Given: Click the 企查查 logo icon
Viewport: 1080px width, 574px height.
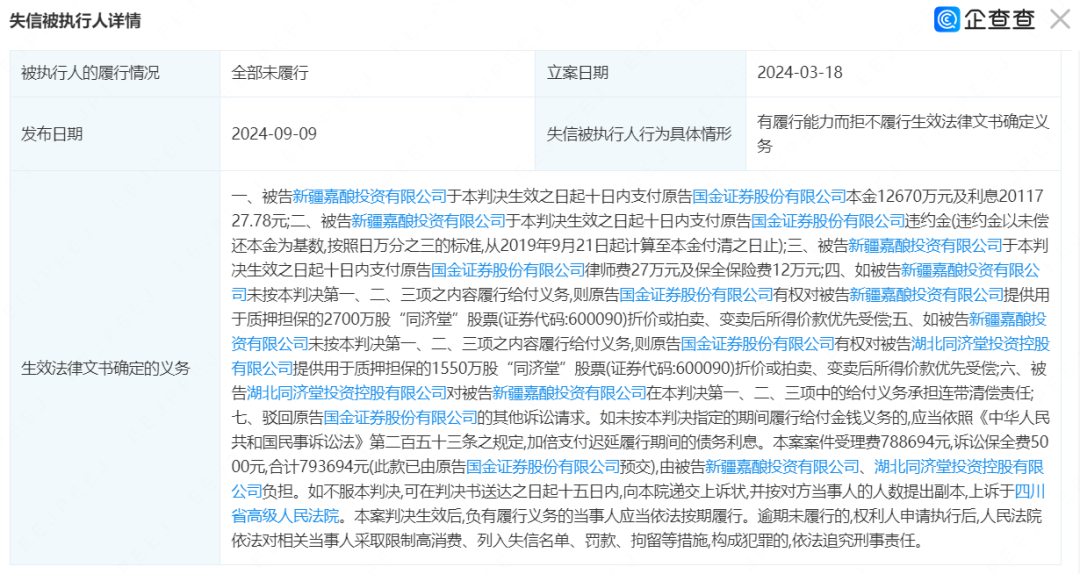Looking at the screenshot, I should point(946,19).
